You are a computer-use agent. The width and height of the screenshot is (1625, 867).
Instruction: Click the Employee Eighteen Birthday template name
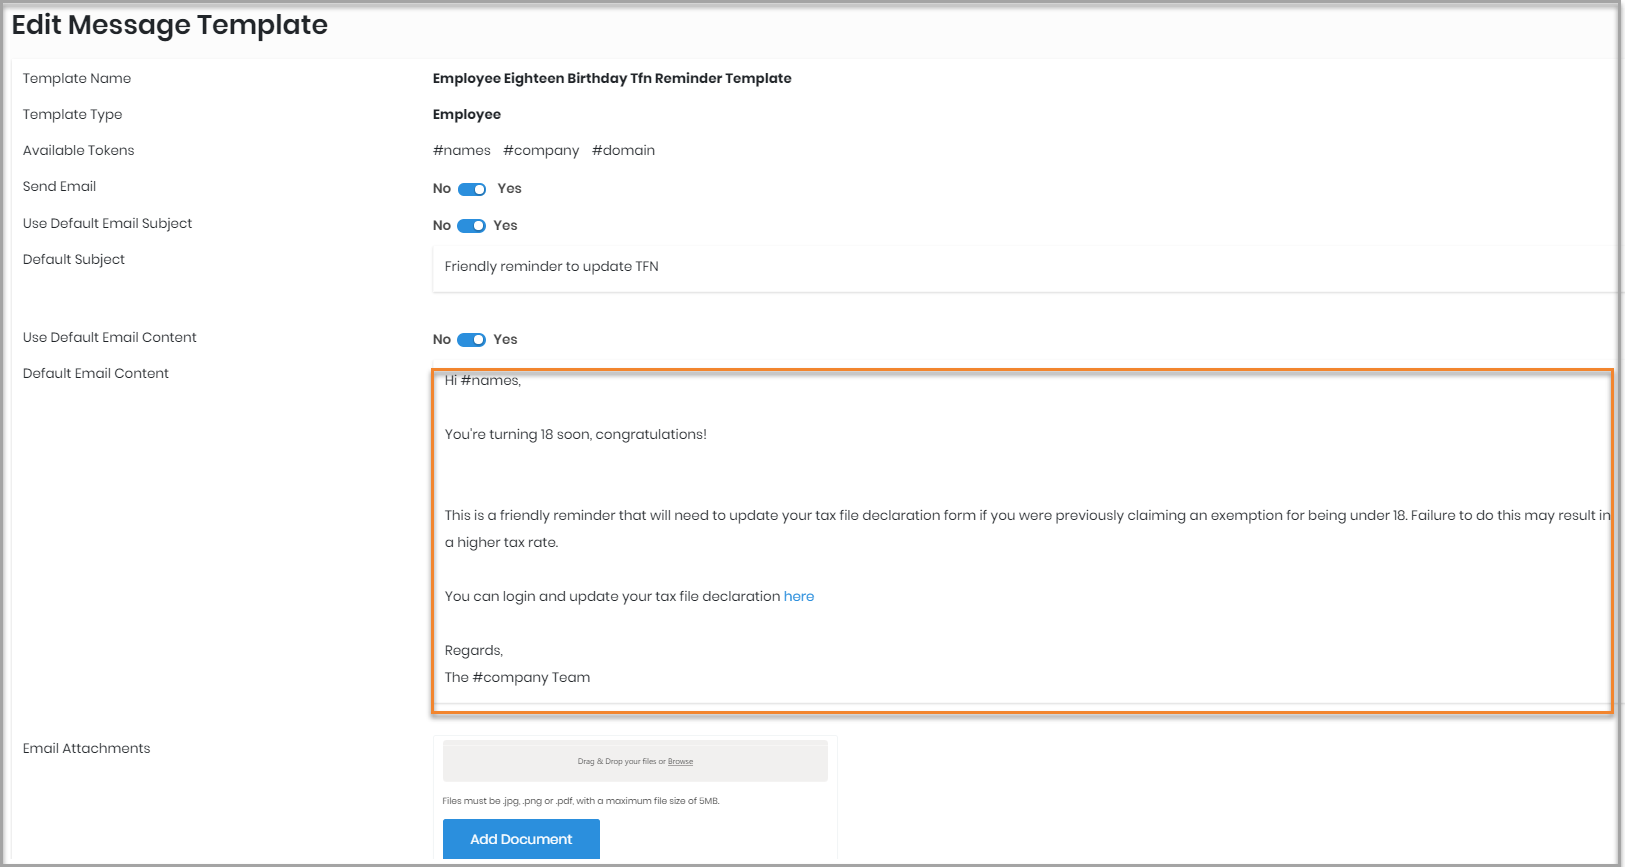tap(612, 79)
